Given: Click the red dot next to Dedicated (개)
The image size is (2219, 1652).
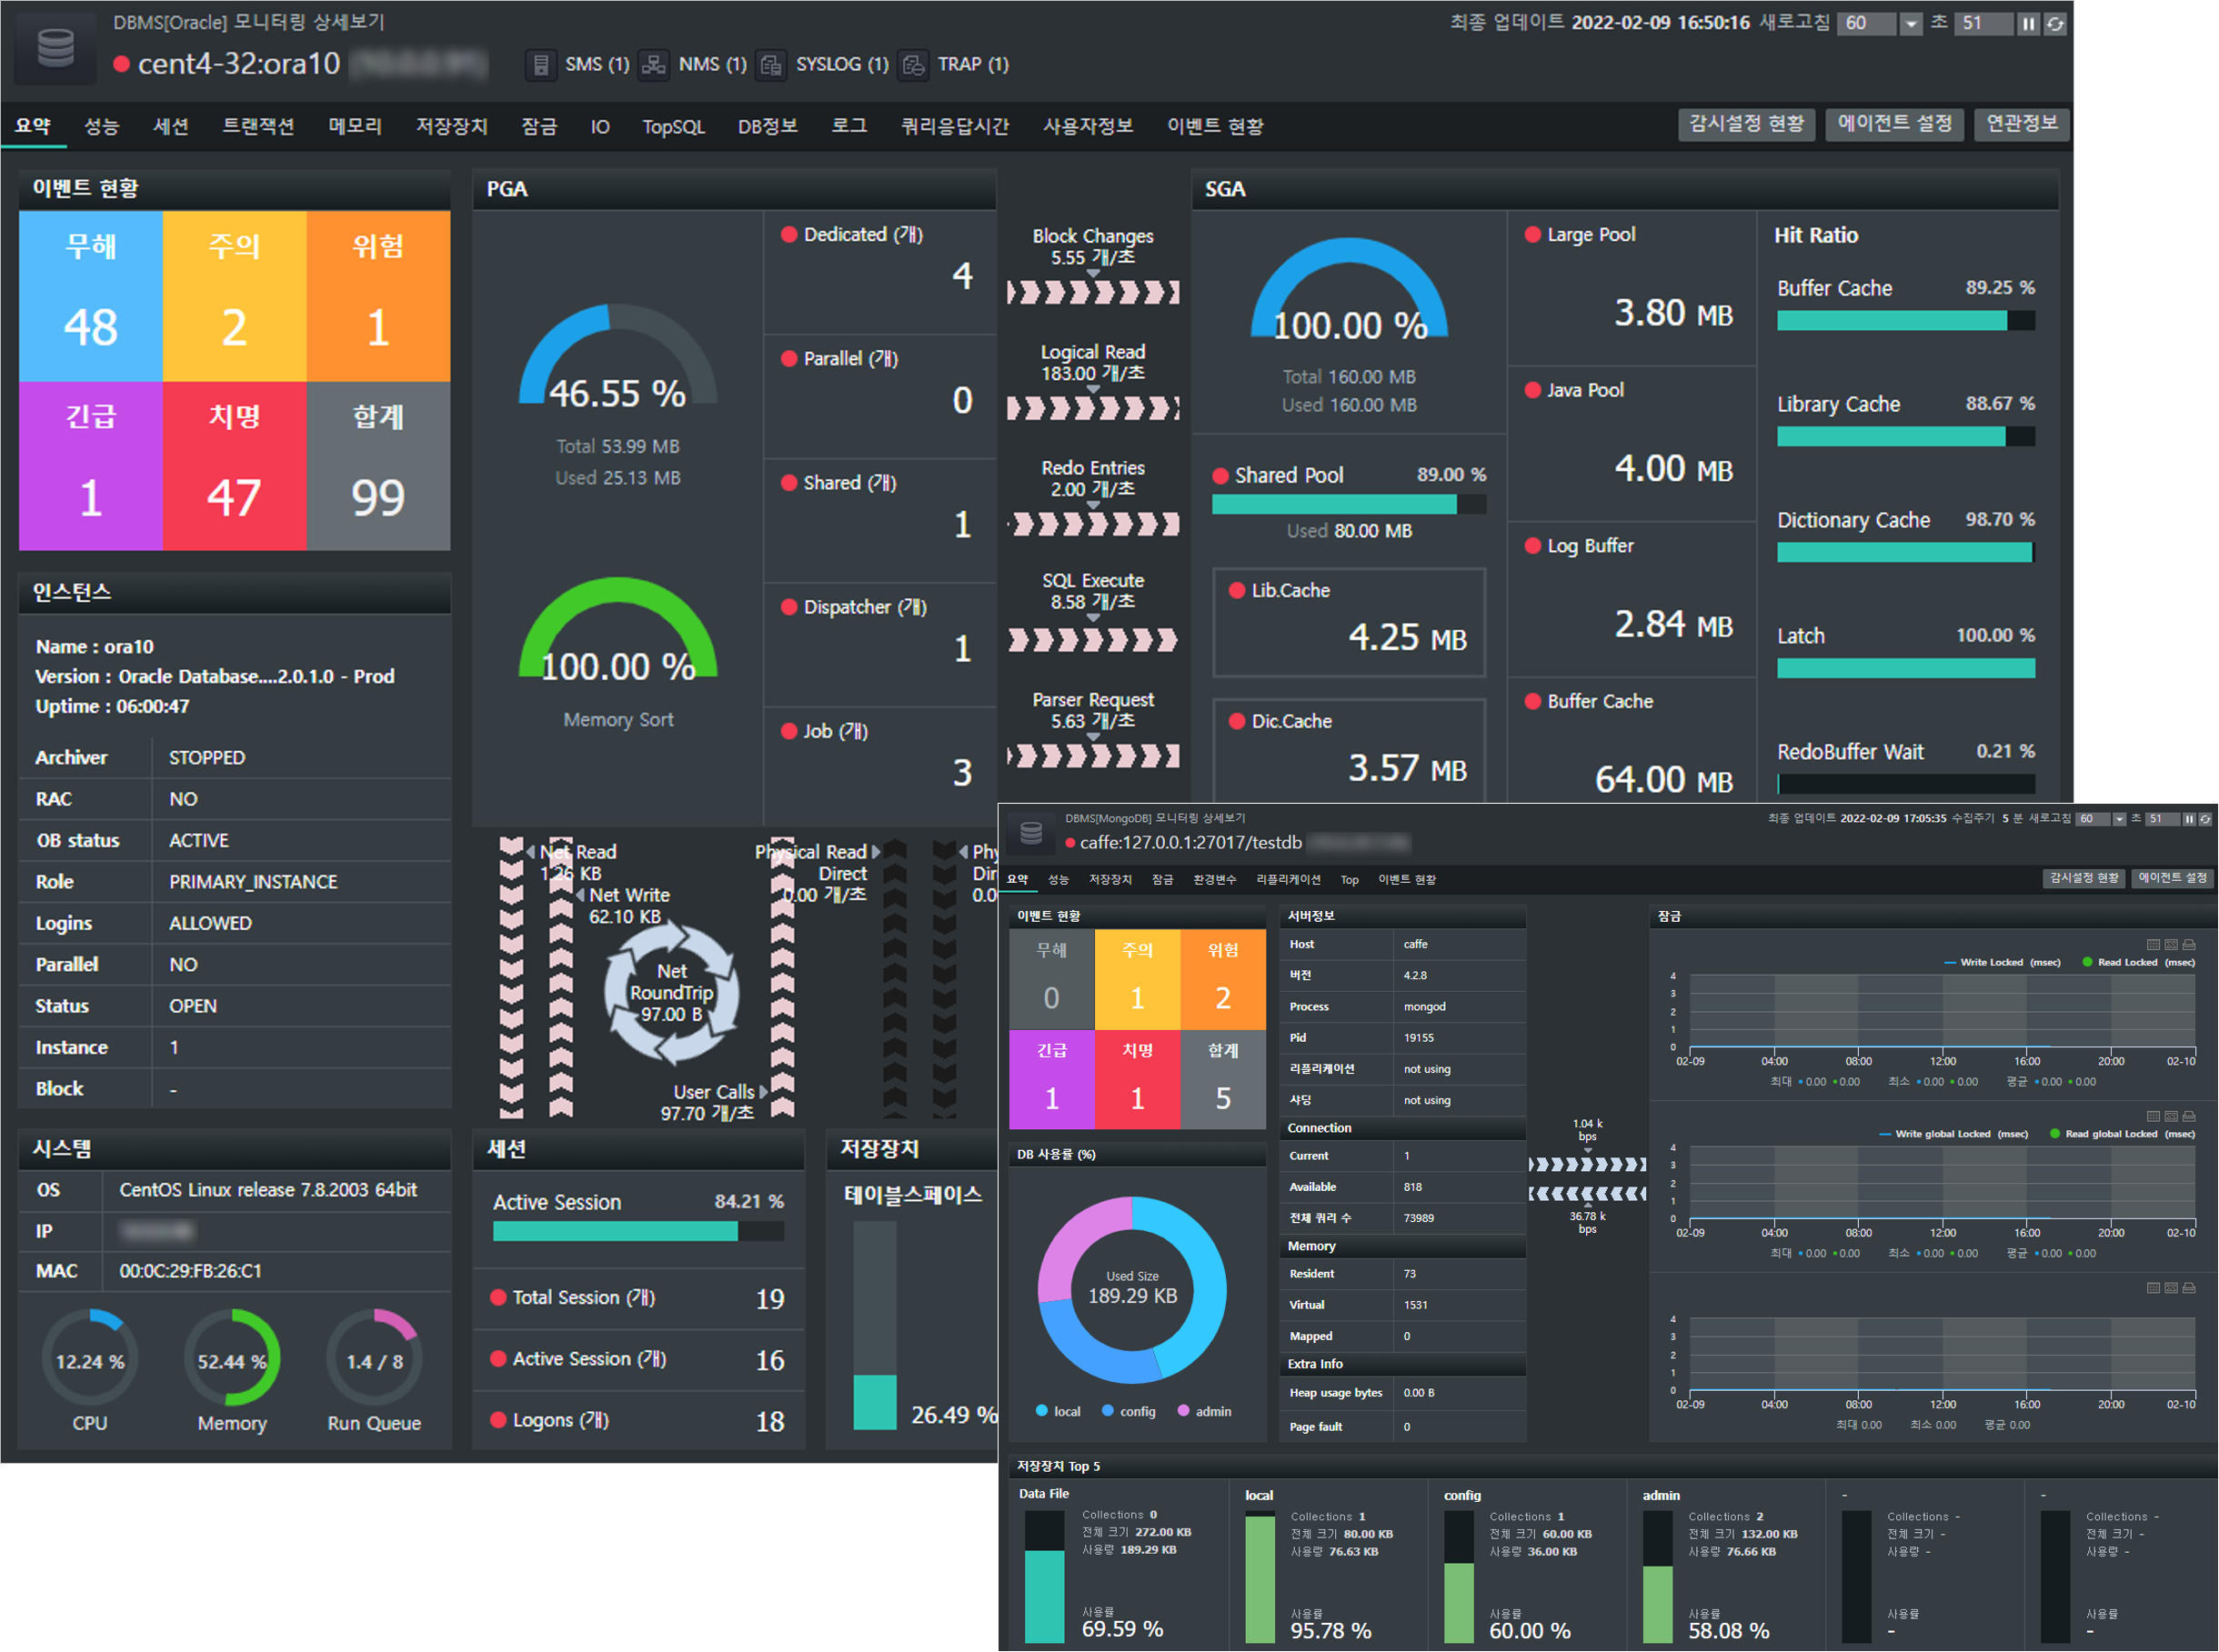Looking at the screenshot, I should coord(789,235).
